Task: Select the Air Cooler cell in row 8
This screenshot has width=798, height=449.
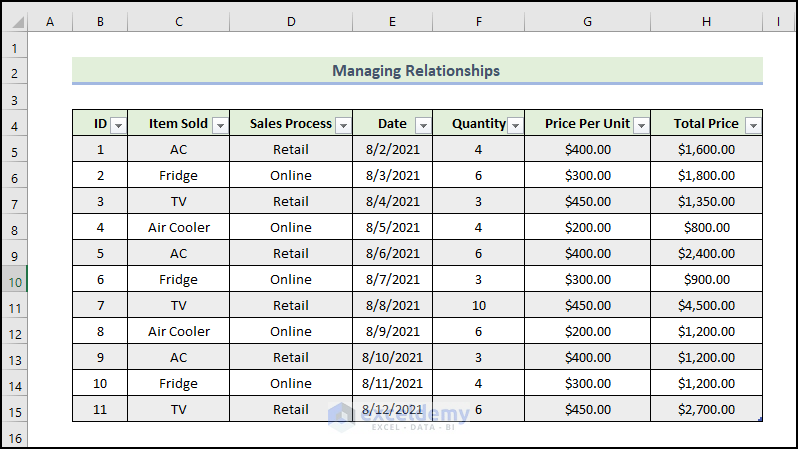Action: click(x=178, y=227)
